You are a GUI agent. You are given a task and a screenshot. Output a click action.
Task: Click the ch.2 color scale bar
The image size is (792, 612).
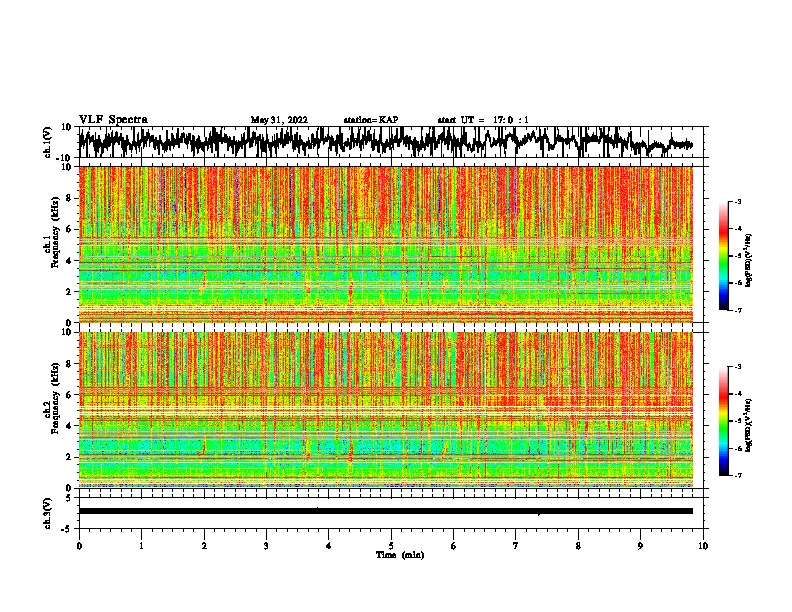723,421
